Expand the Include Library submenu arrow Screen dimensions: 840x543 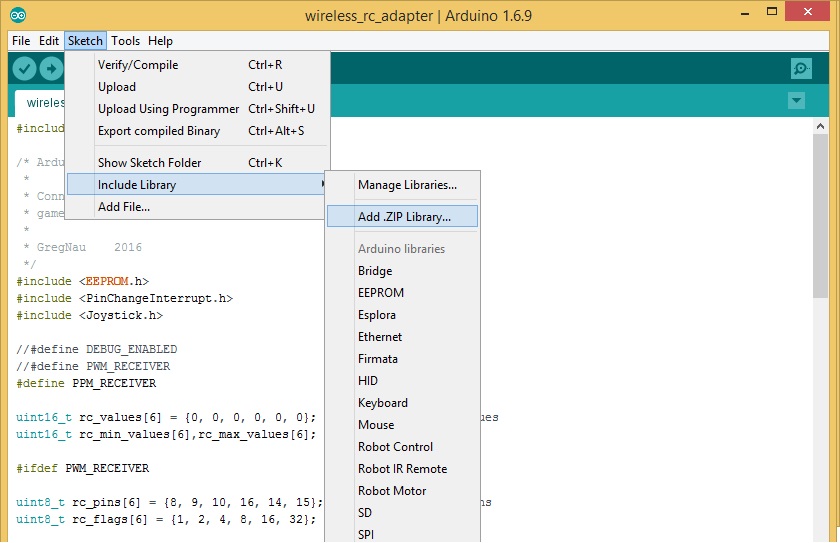point(322,184)
